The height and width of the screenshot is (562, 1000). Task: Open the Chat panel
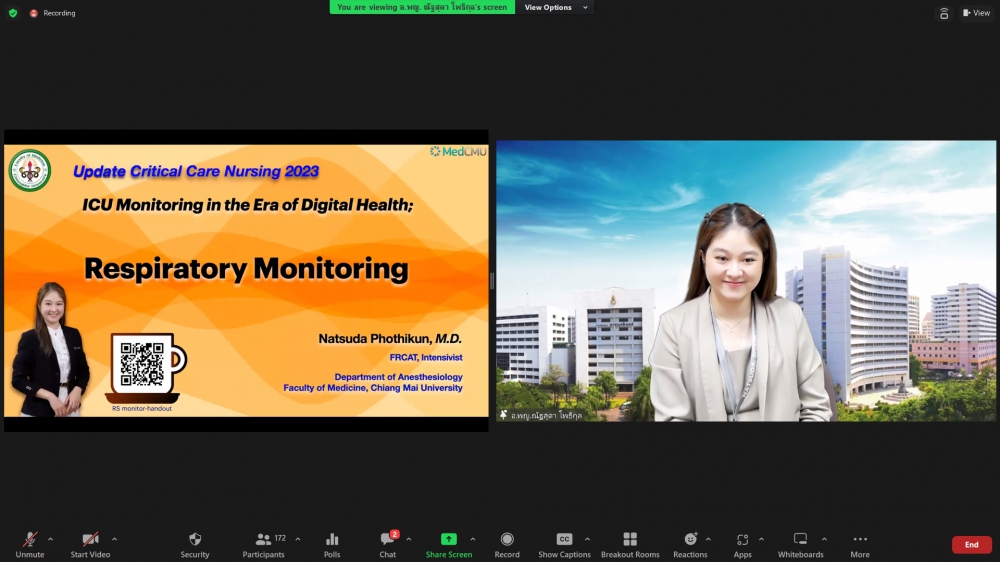[x=387, y=540]
